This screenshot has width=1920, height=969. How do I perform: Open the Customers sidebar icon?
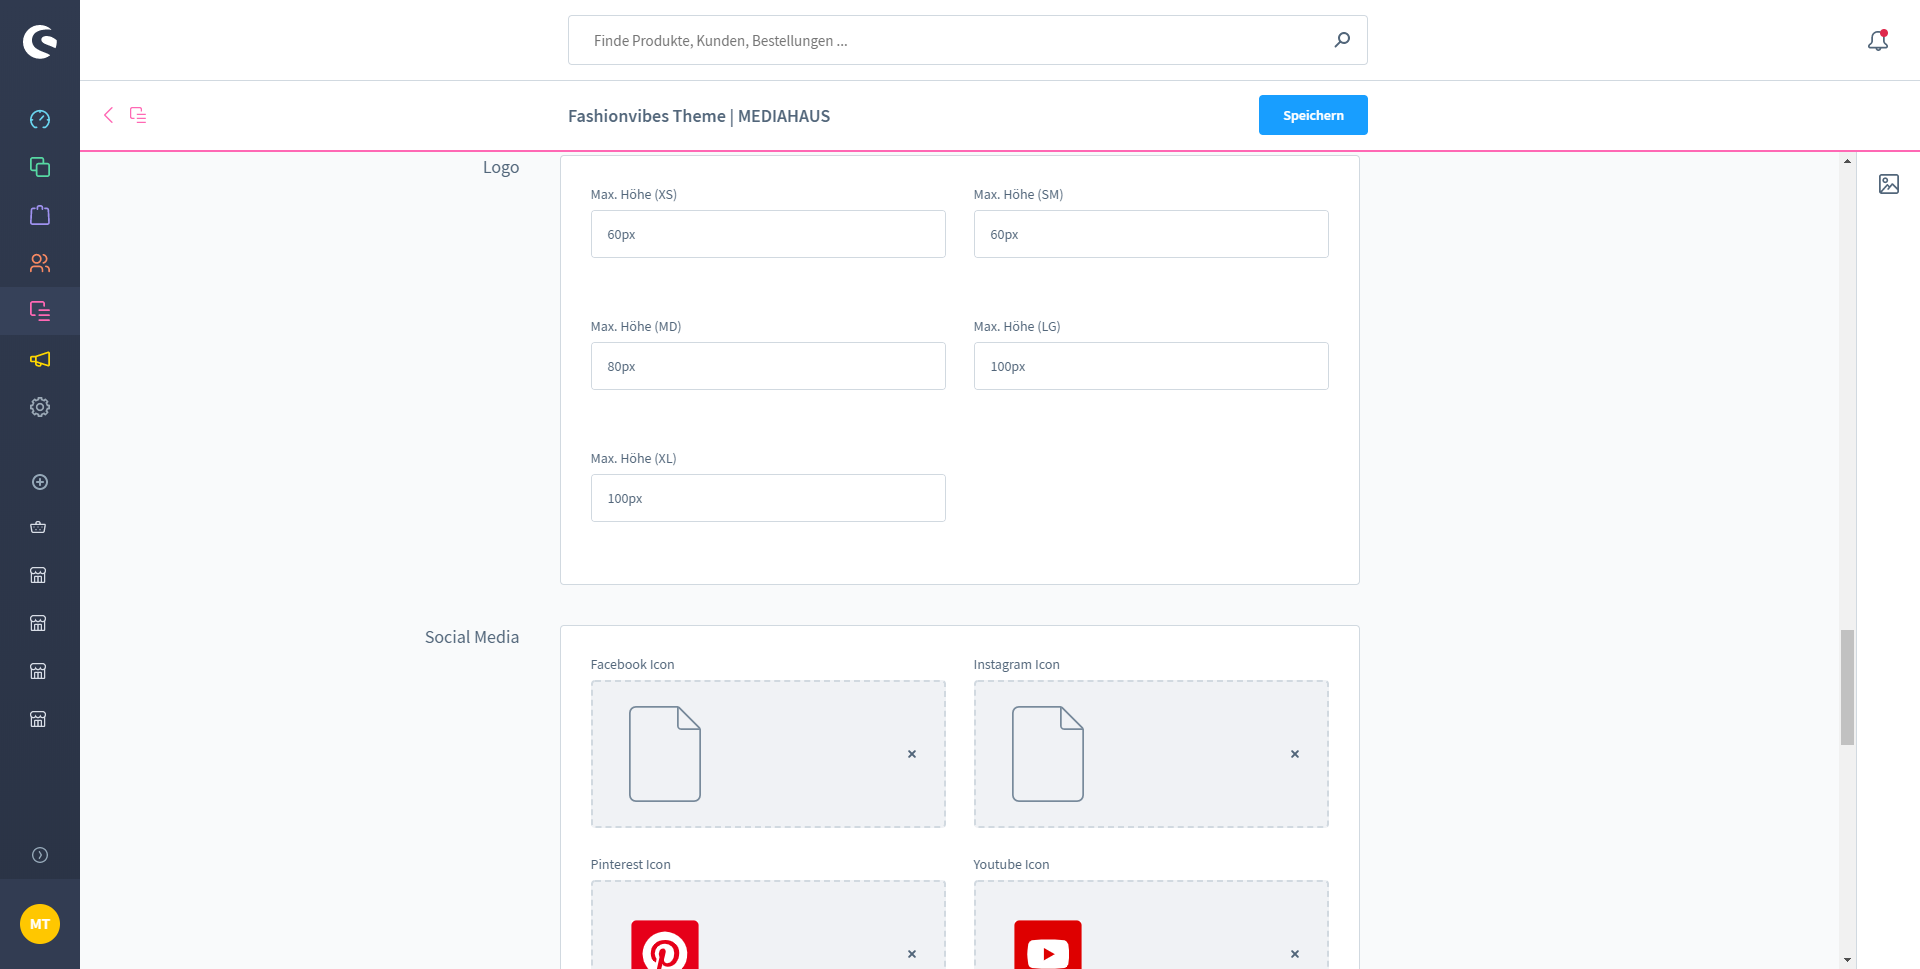pyautogui.click(x=40, y=263)
